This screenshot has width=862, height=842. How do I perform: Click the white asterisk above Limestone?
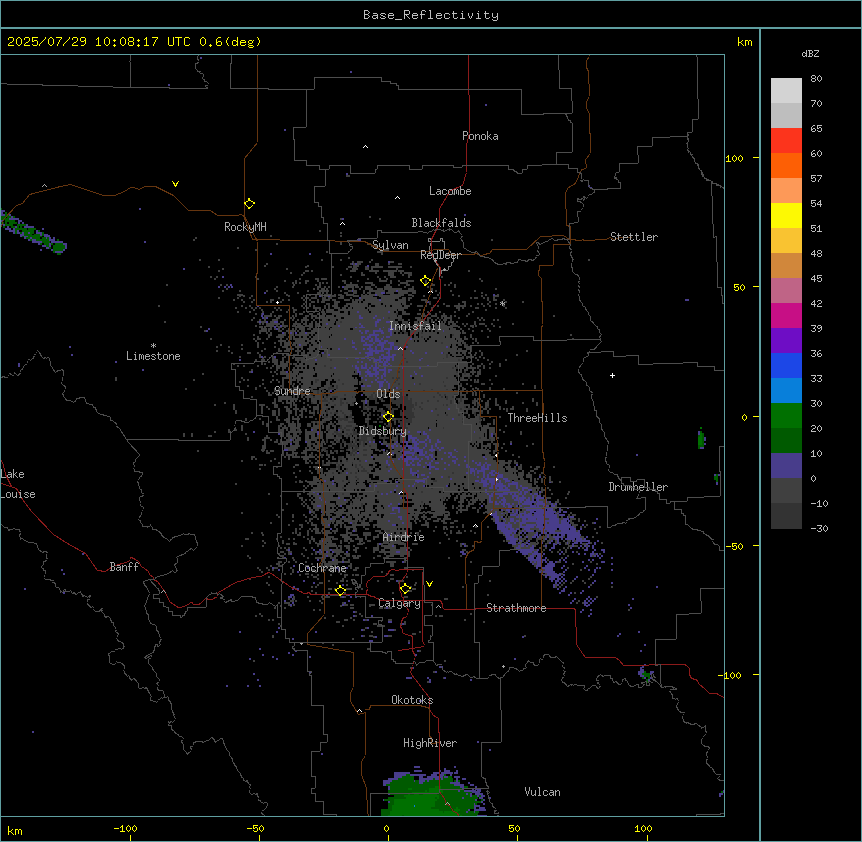153,346
